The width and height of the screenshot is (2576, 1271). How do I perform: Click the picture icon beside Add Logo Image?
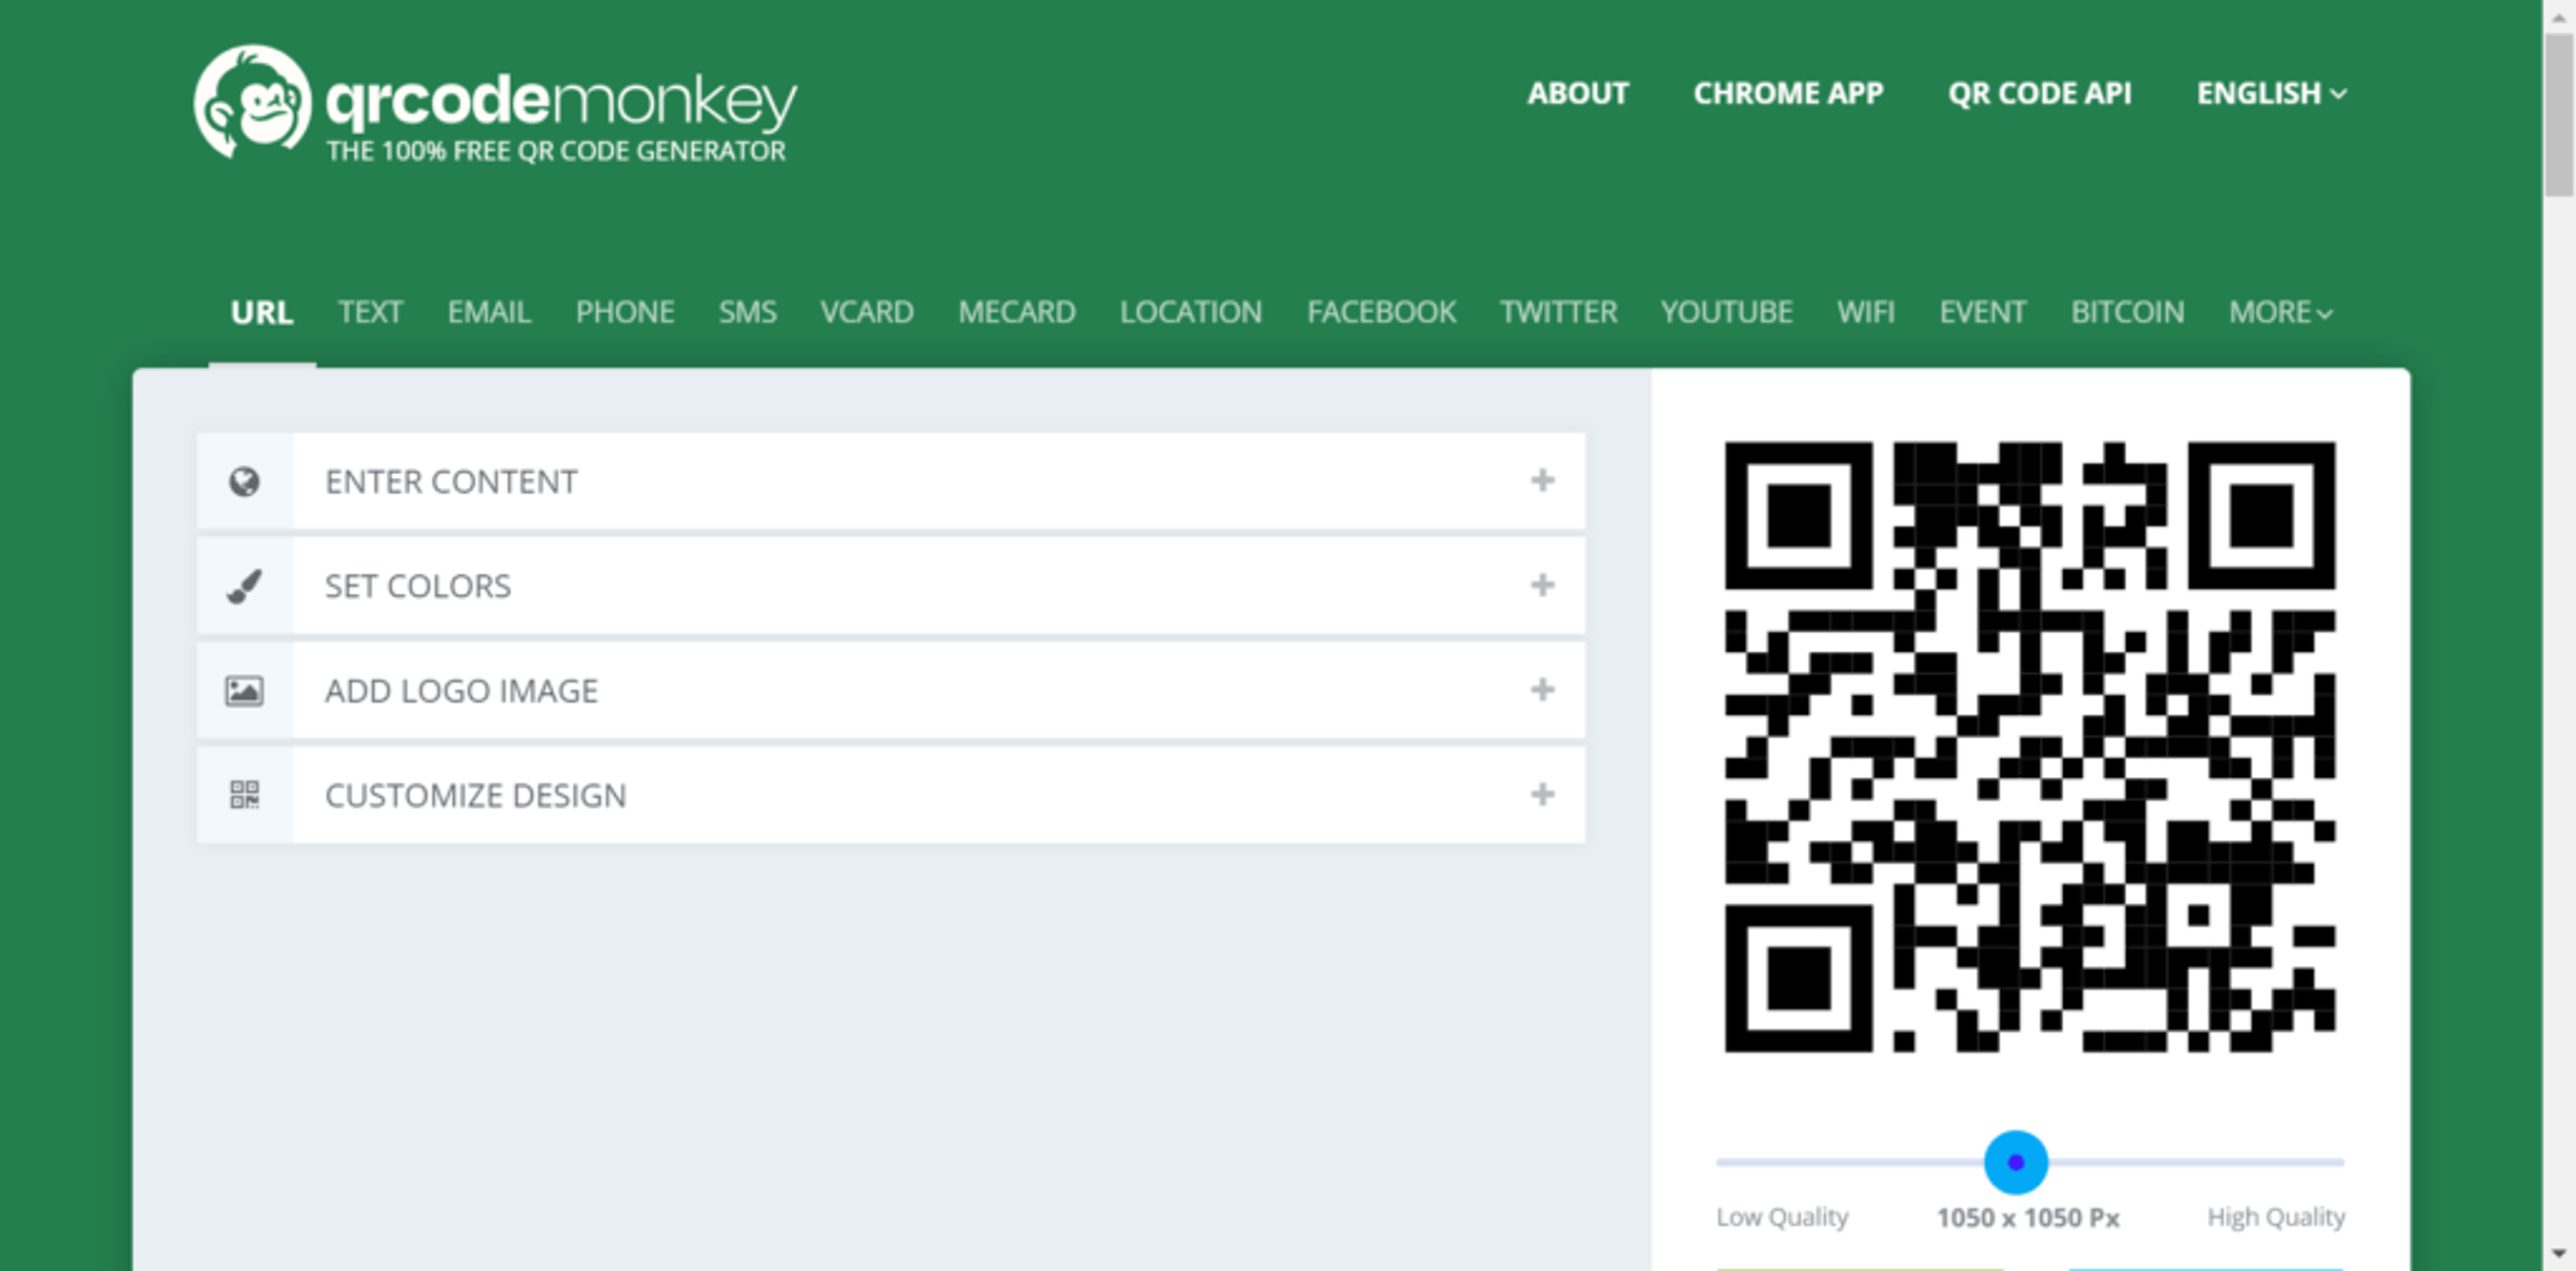244,691
